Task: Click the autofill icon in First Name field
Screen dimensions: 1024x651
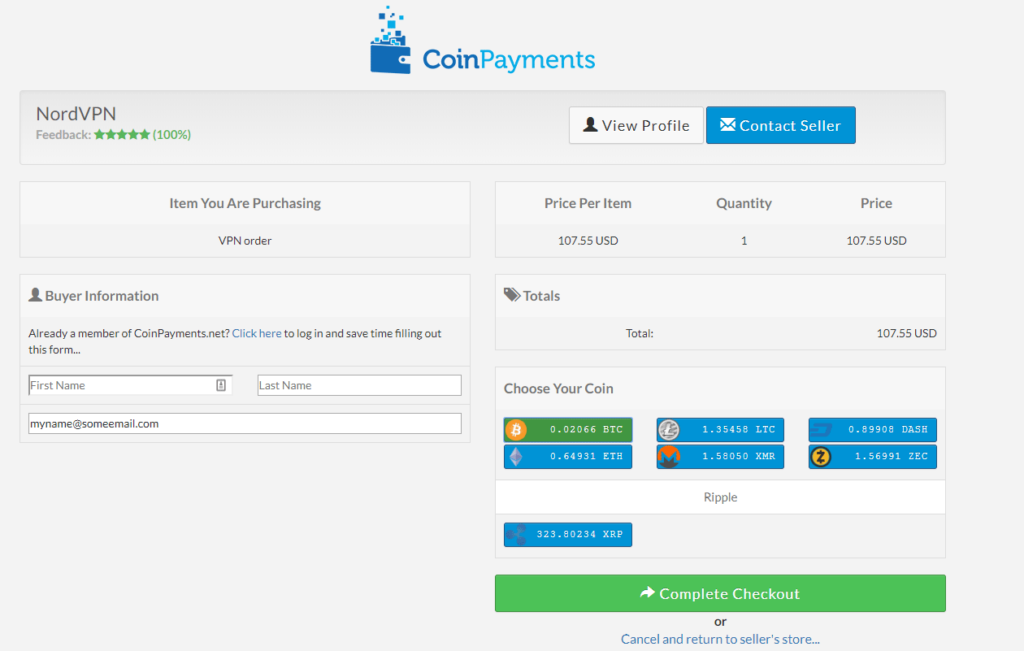Action: point(221,385)
